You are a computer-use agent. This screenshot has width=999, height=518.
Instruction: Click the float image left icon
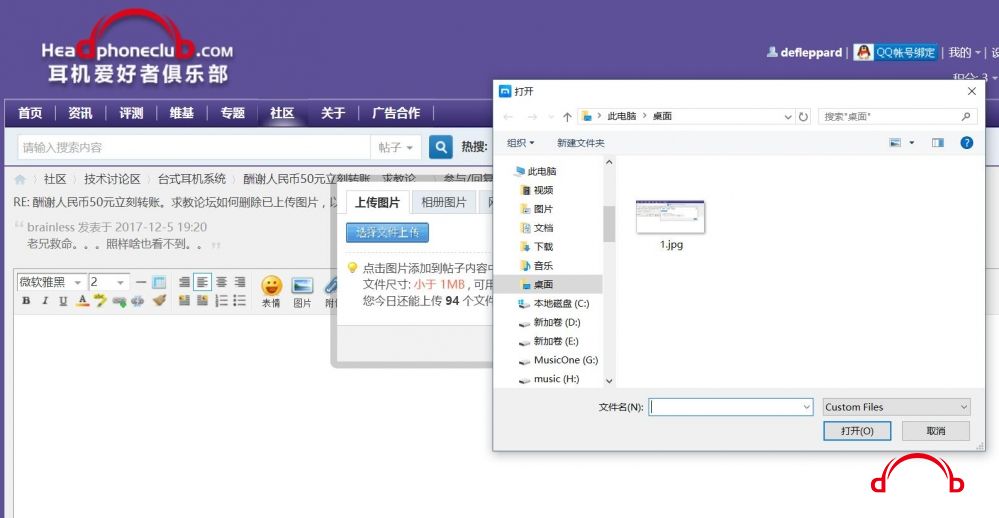coord(184,300)
